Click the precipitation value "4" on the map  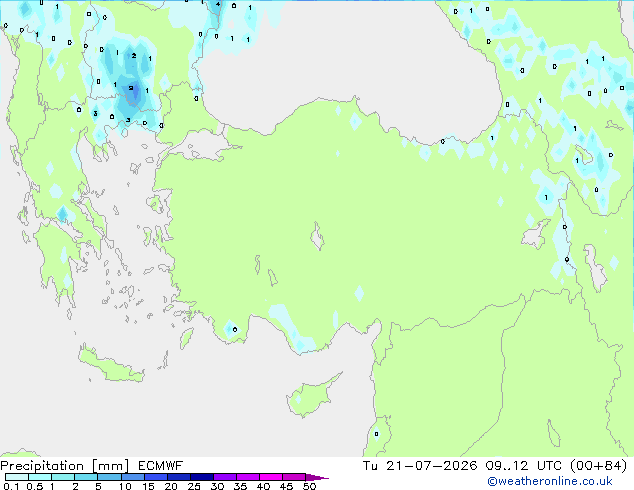click(218, 4)
